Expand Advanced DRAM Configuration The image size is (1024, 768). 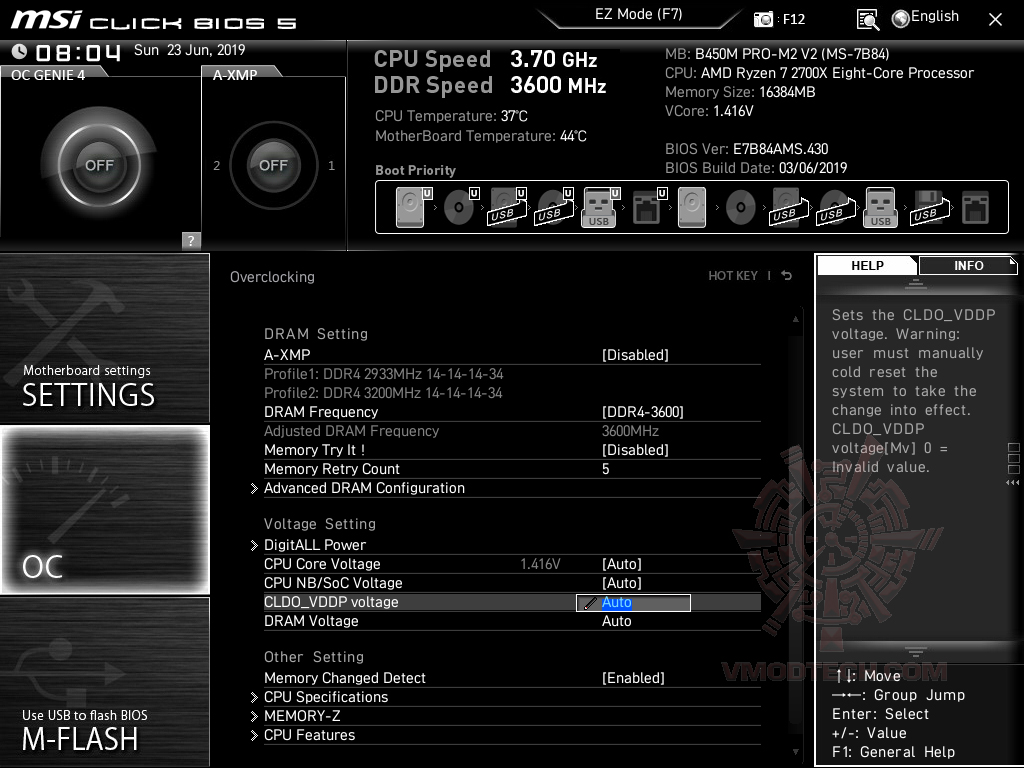[x=364, y=488]
